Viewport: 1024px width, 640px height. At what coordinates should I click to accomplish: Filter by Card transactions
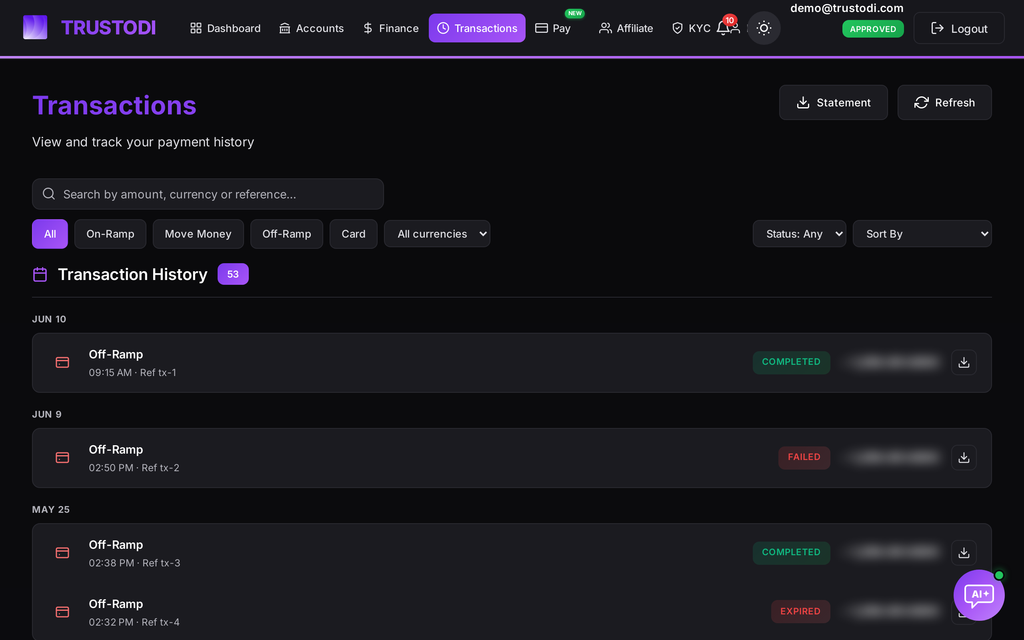353,234
